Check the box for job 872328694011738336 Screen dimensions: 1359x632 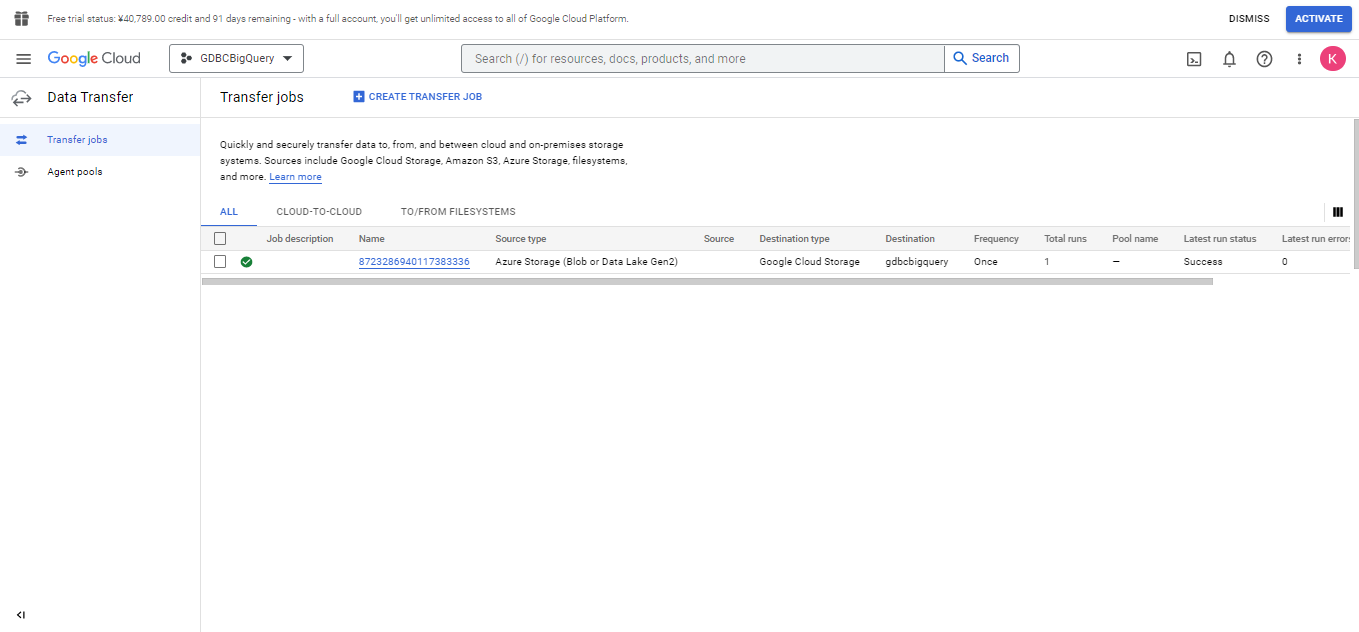(220, 262)
